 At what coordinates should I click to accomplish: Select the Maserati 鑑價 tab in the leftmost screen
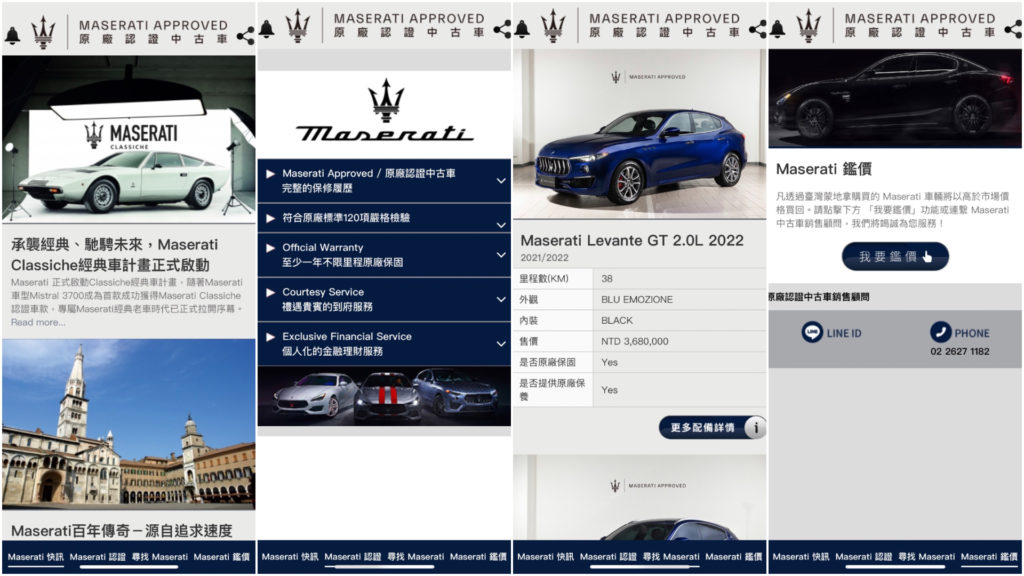click(x=221, y=557)
